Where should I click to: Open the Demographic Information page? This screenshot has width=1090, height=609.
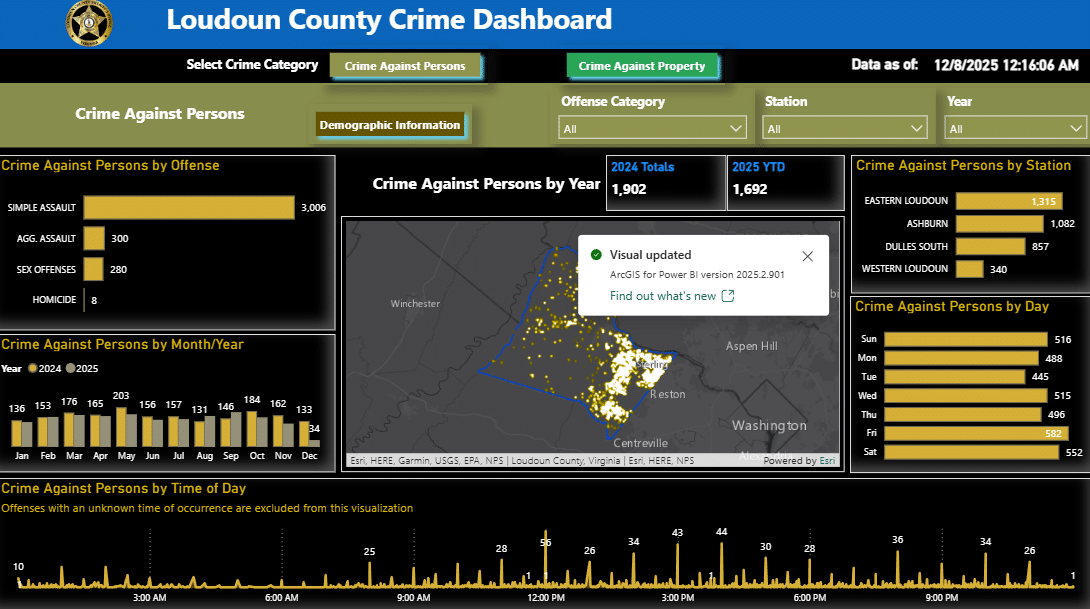point(390,125)
